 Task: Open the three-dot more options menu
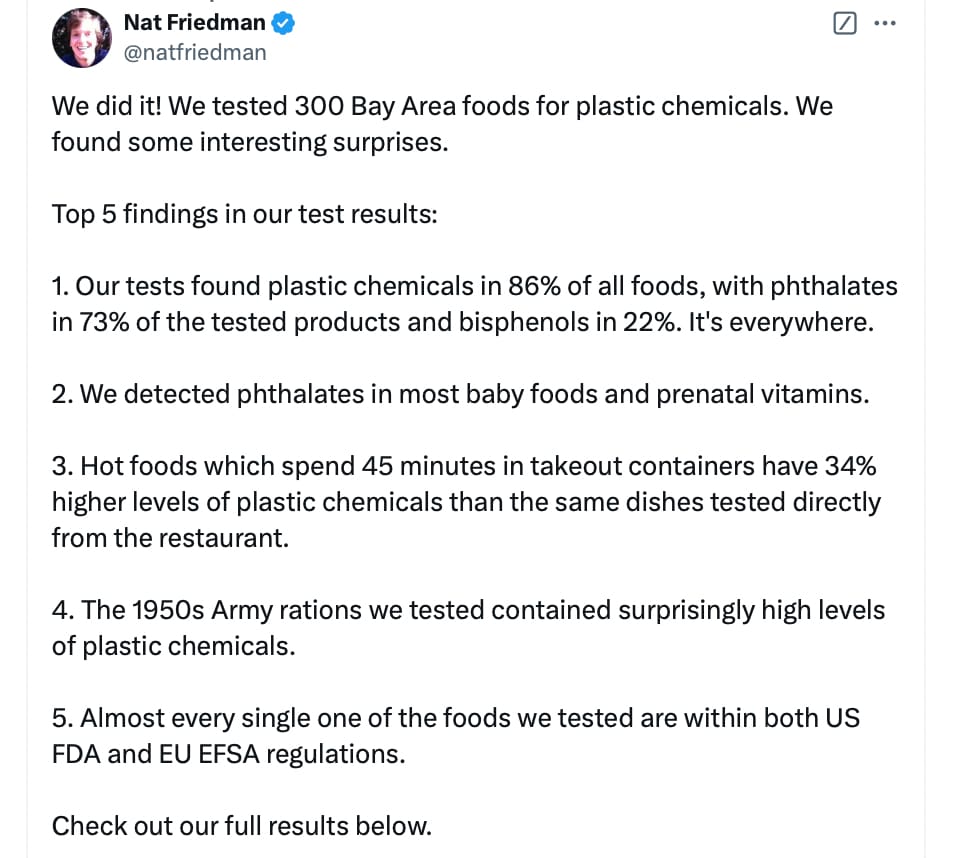884,23
